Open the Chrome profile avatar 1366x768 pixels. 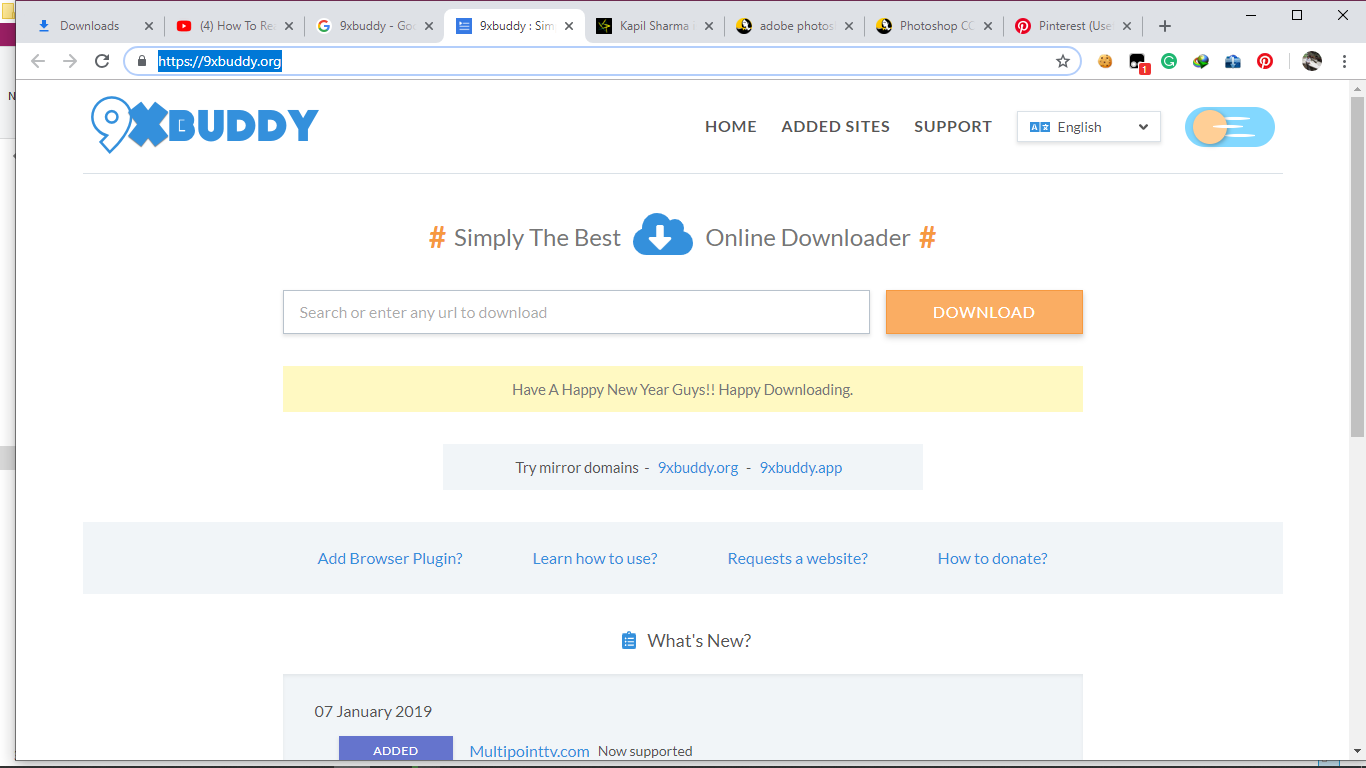[1312, 61]
